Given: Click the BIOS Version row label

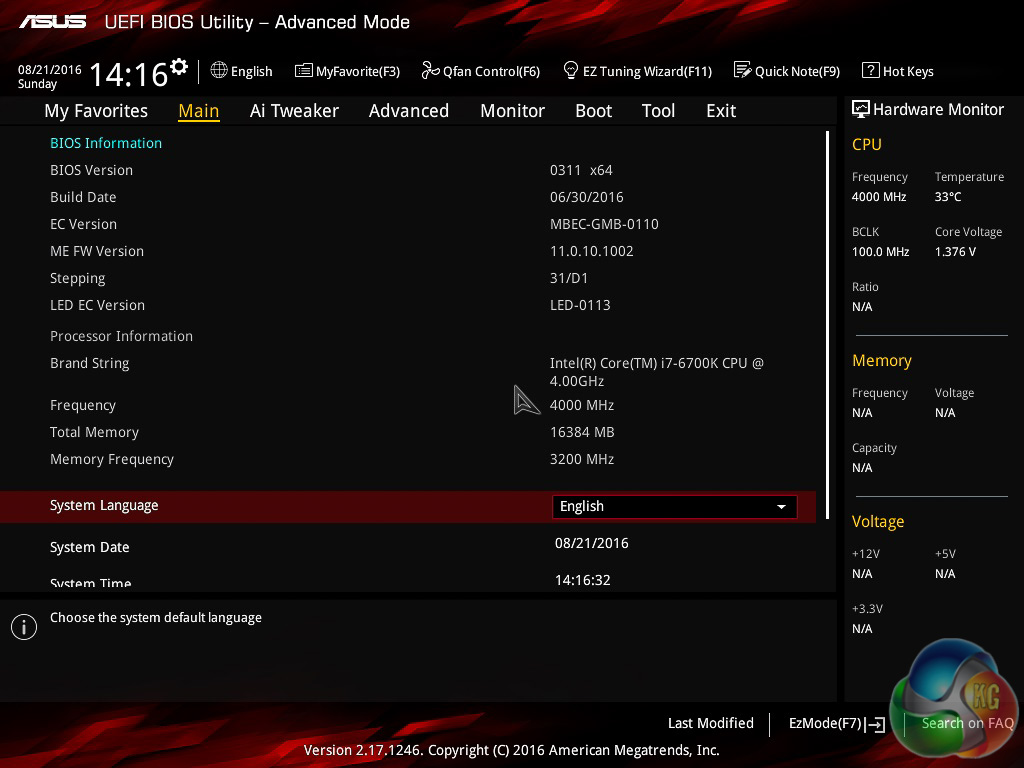Looking at the screenshot, I should 91,170.
